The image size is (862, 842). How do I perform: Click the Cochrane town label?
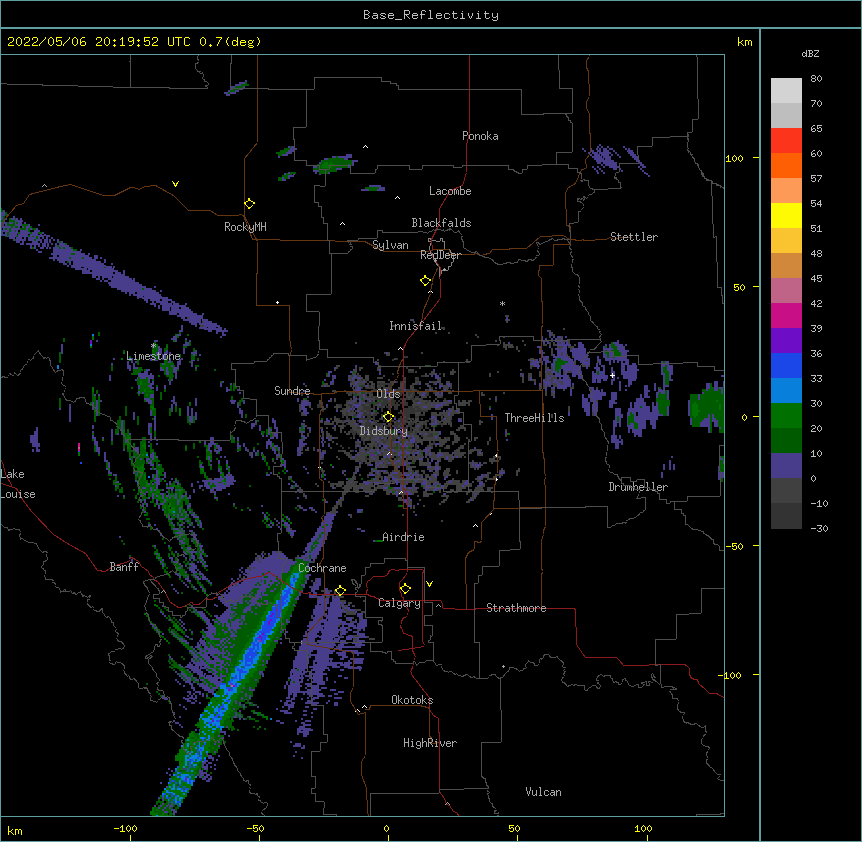pos(322,568)
